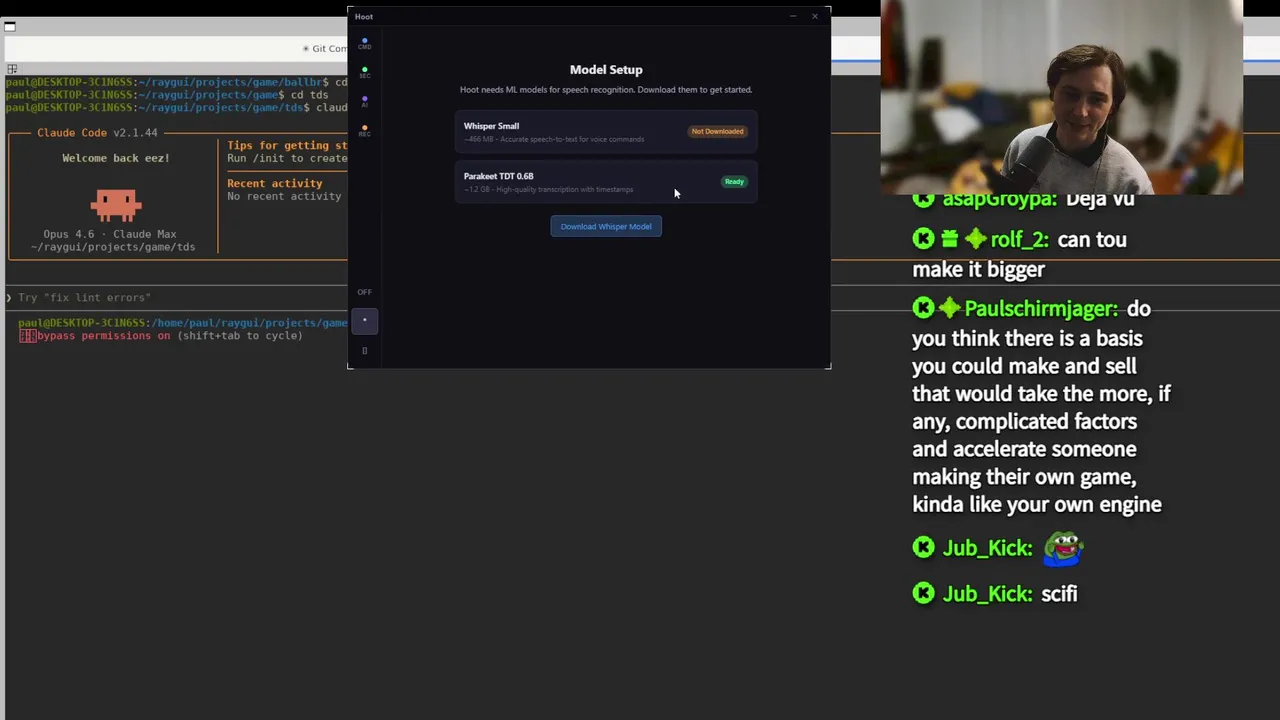The width and height of the screenshot is (1280, 720).
Task: Toggle the OFF status in Hoot sidebar
Action: coord(364,292)
